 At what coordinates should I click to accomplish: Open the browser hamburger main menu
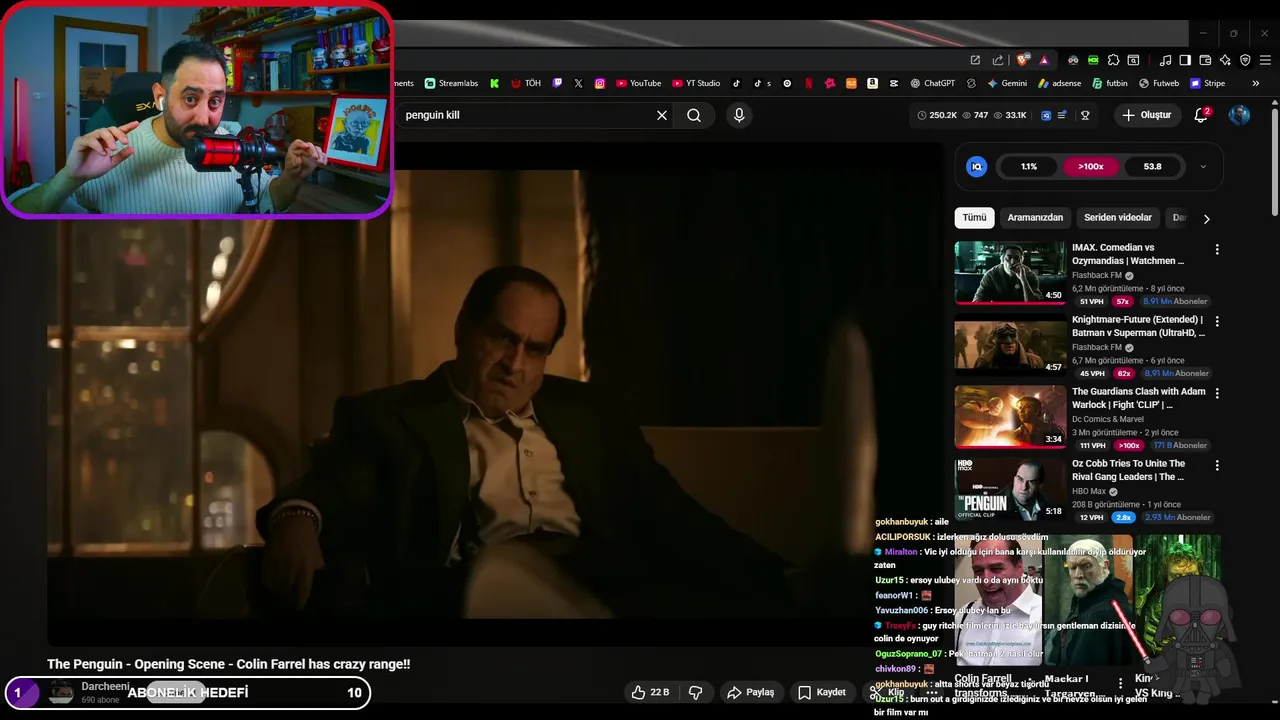coord(1264,60)
